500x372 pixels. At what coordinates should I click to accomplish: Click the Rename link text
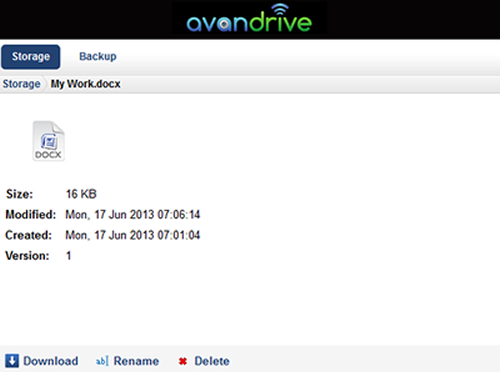point(136,361)
